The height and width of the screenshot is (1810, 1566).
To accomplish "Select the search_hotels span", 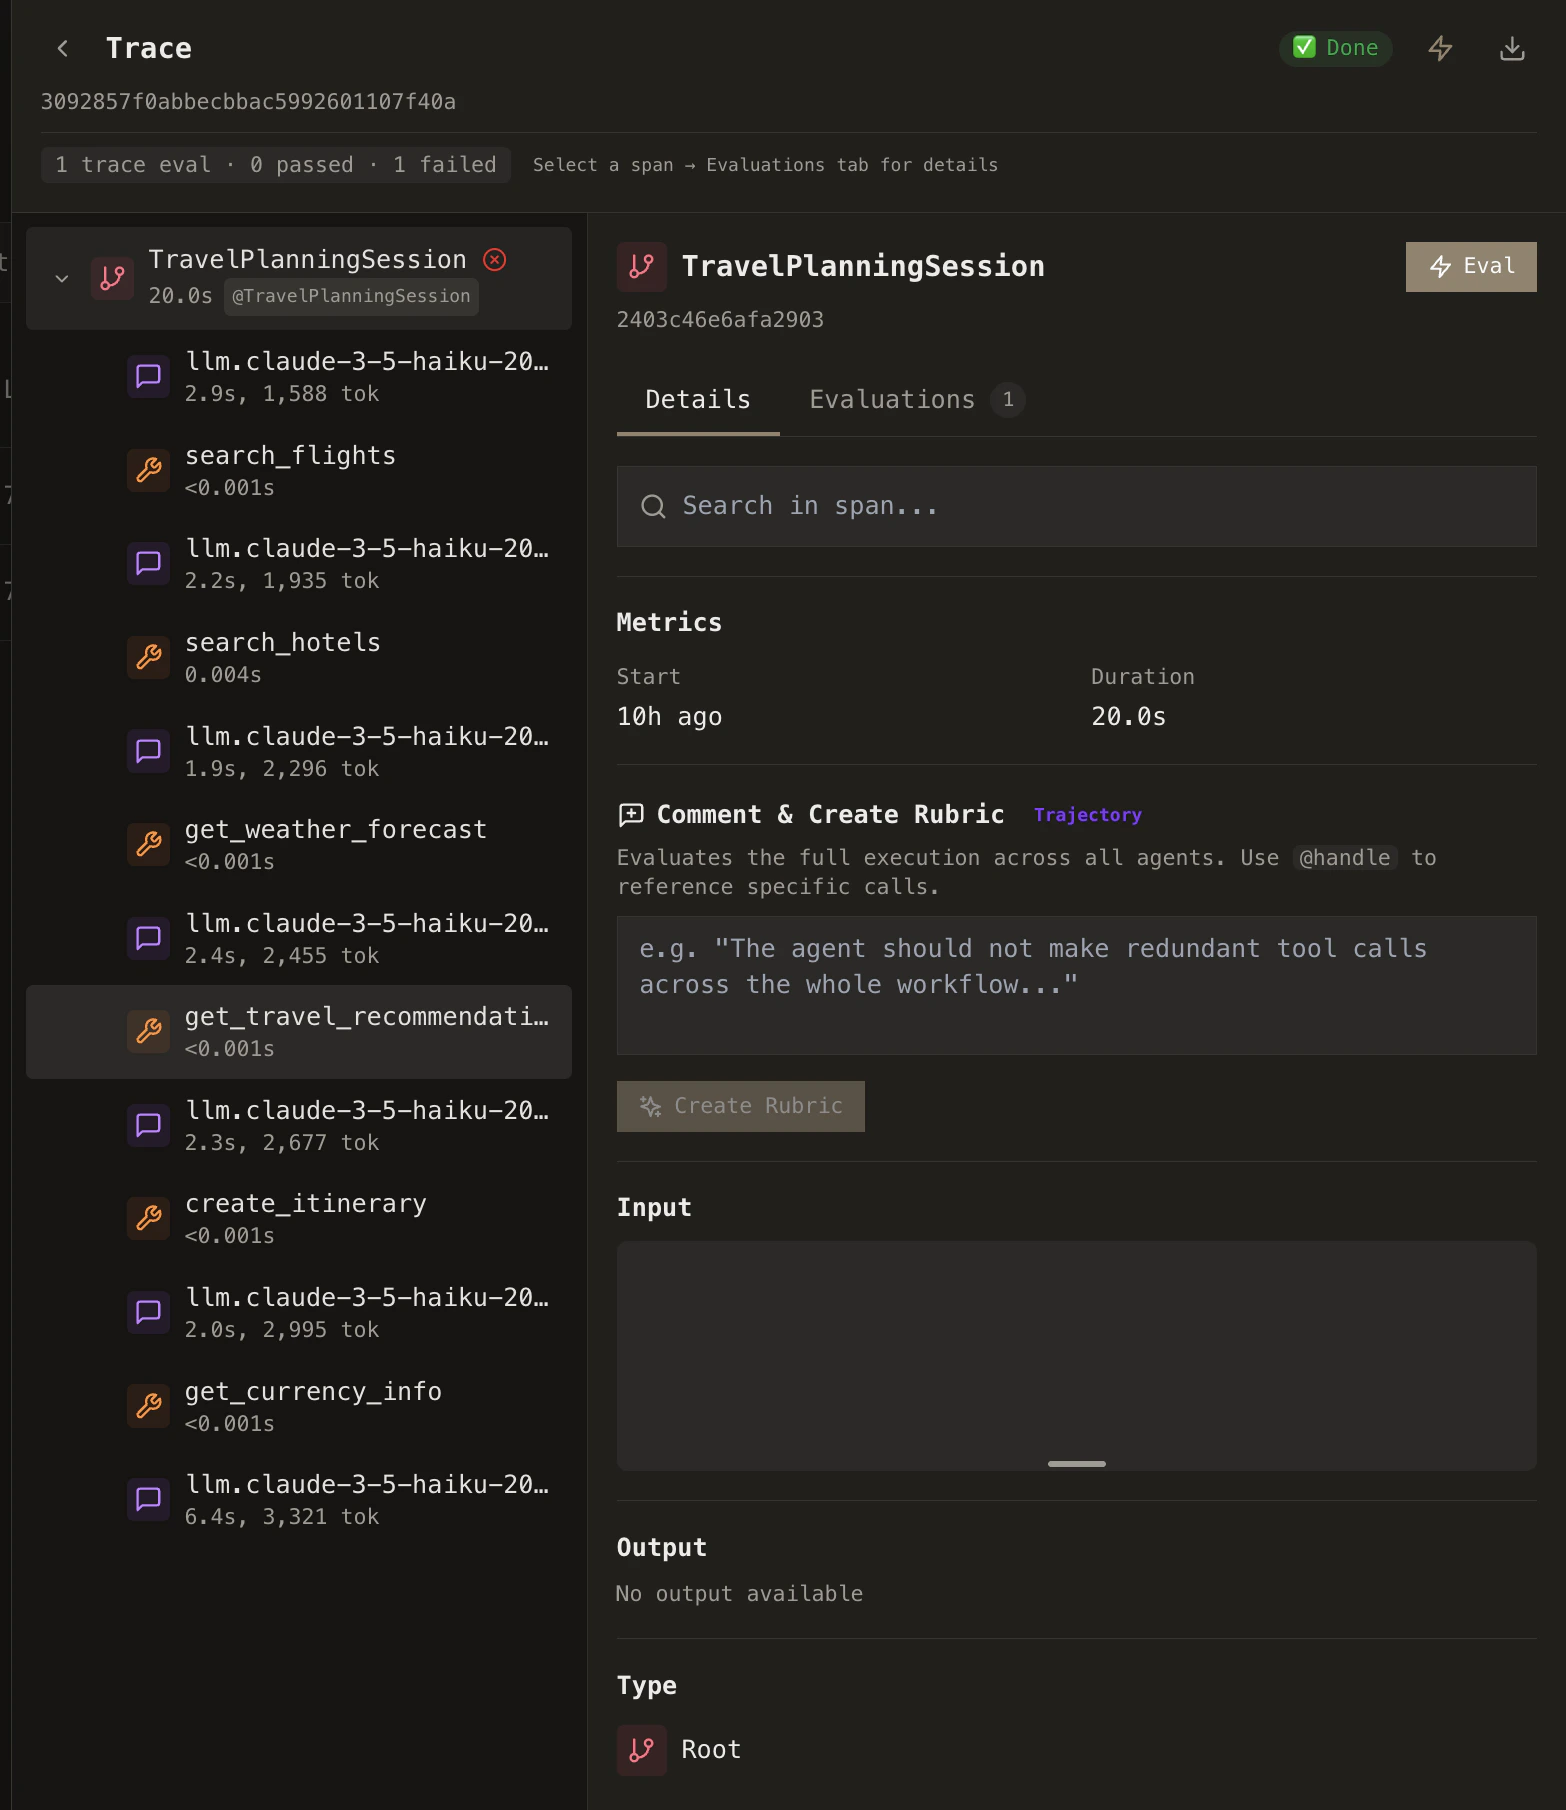I will point(283,655).
